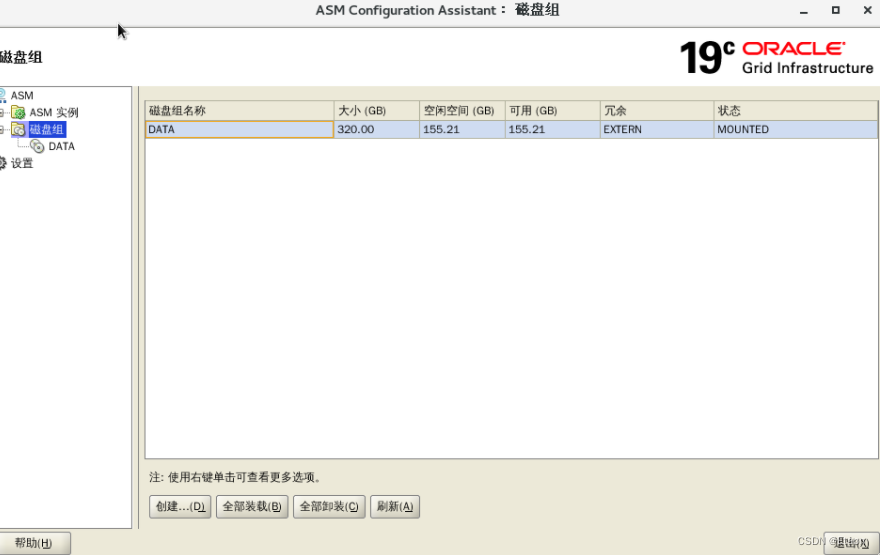Sort by 磁盘组名称 column header

click(x=239, y=111)
